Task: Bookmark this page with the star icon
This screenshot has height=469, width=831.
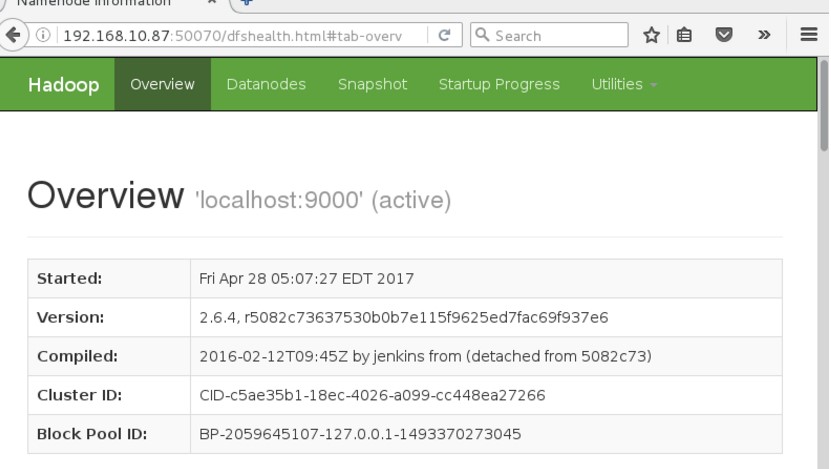Action: 651,35
